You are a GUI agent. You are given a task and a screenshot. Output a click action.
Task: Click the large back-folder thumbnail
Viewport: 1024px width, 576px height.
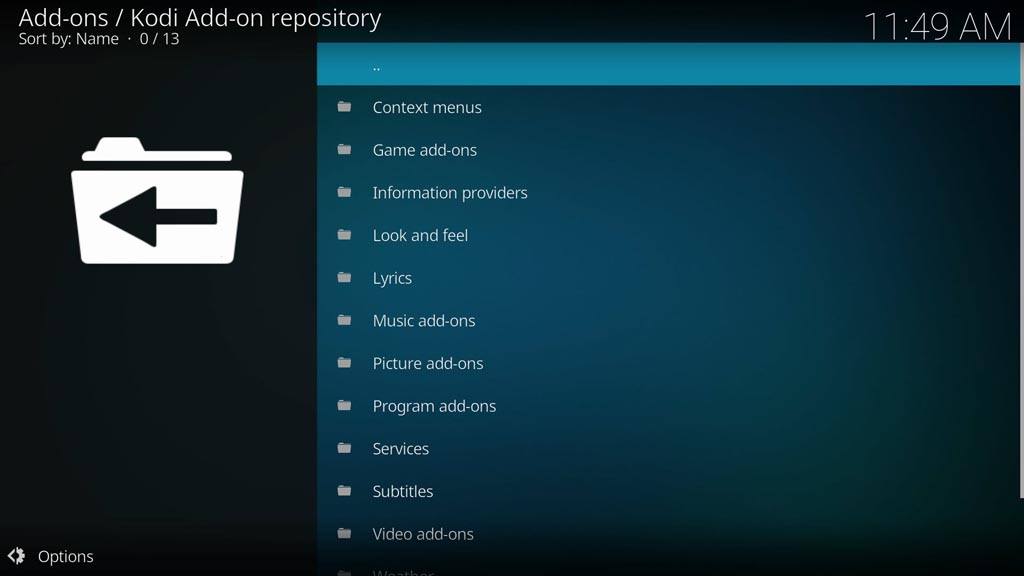[157, 200]
